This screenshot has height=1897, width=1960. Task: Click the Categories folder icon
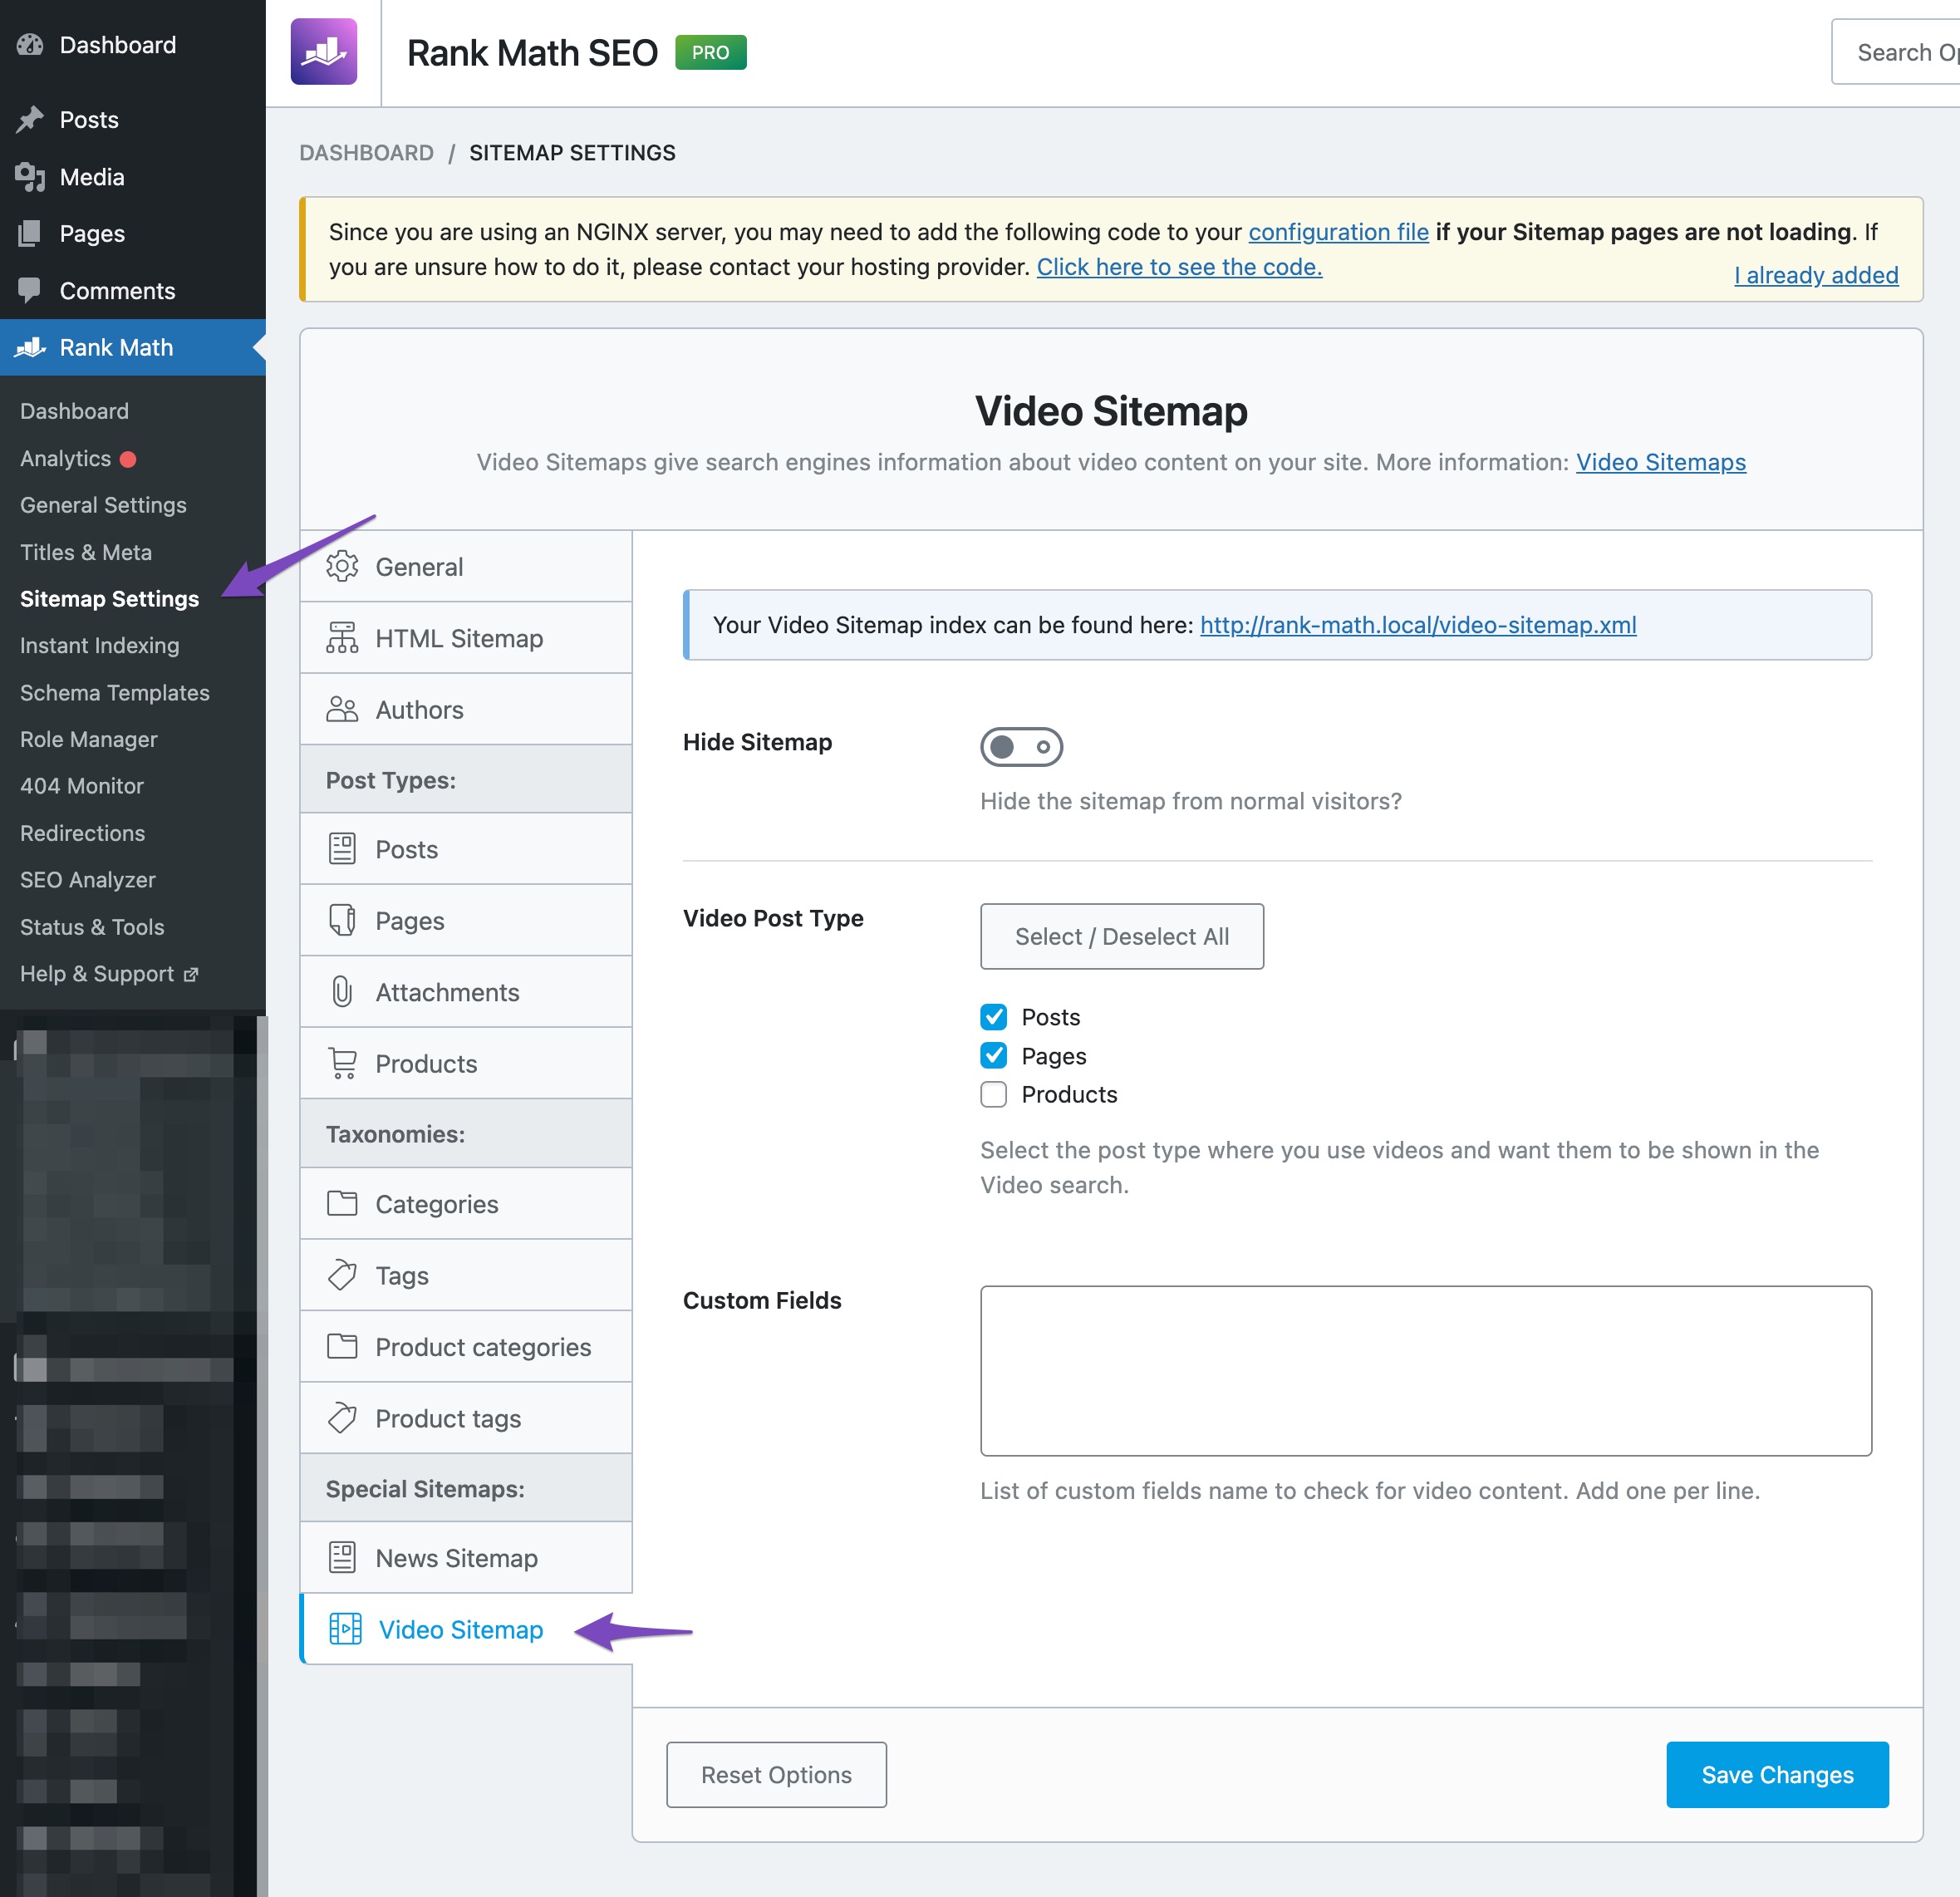pyautogui.click(x=342, y=1203)
